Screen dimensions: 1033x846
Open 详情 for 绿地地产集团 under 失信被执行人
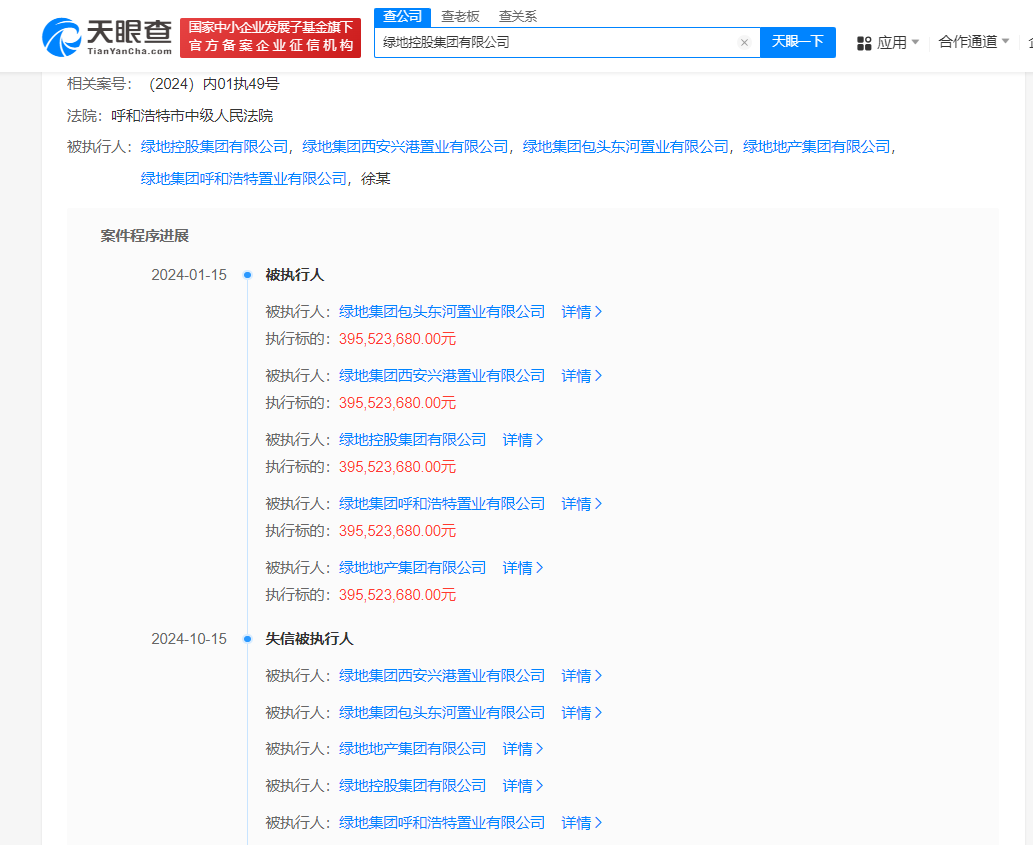point(523,748)
